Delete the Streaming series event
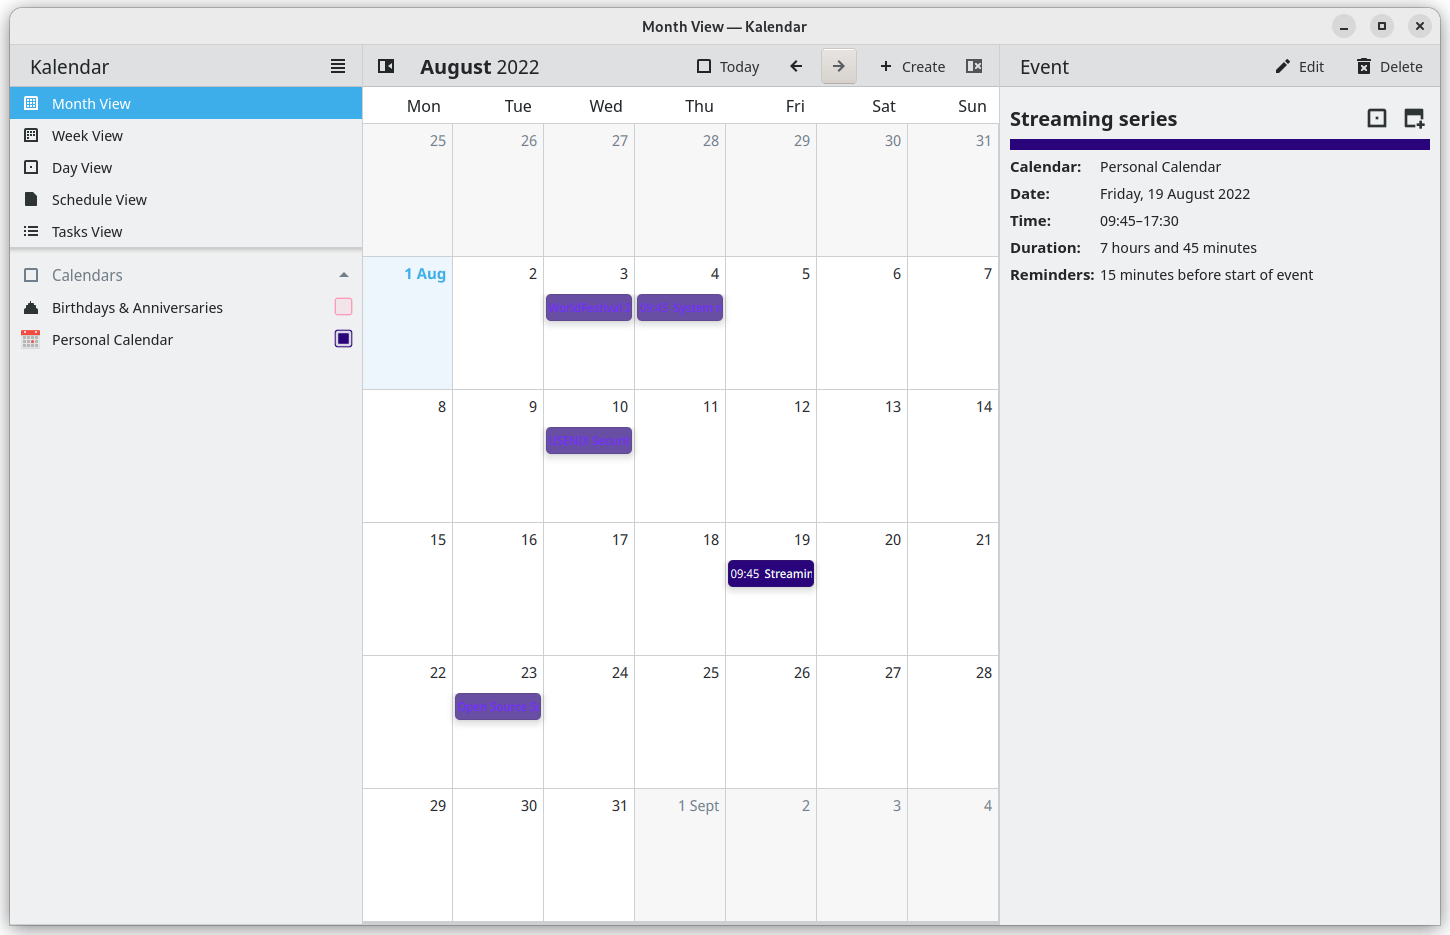 click(1389, 66)
